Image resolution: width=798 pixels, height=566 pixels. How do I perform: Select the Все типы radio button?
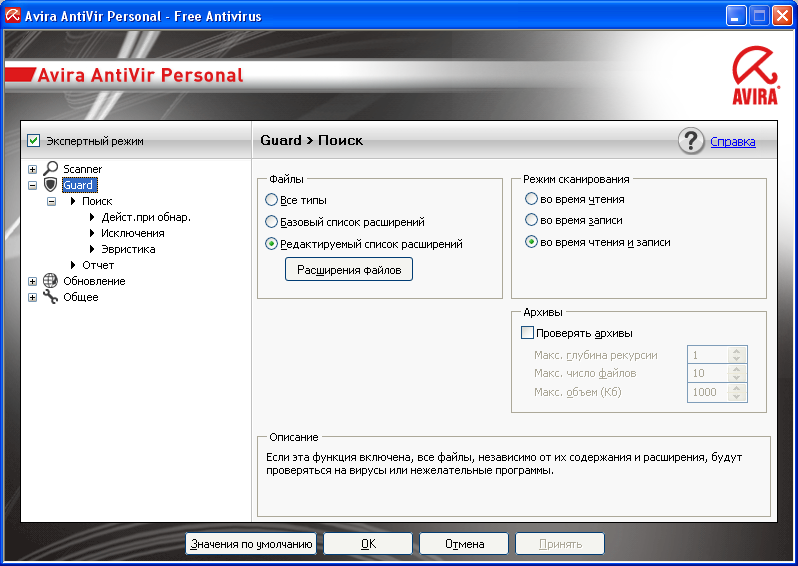point(271,200)
